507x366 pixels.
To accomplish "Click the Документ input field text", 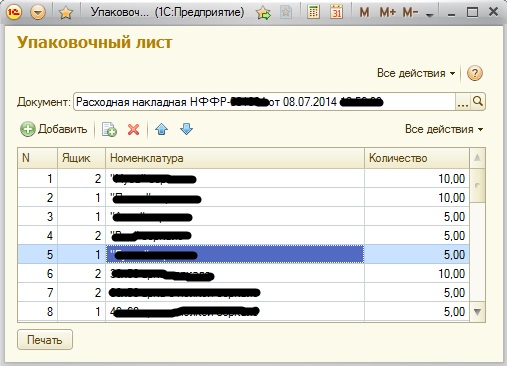I will (x=264, y=101).
